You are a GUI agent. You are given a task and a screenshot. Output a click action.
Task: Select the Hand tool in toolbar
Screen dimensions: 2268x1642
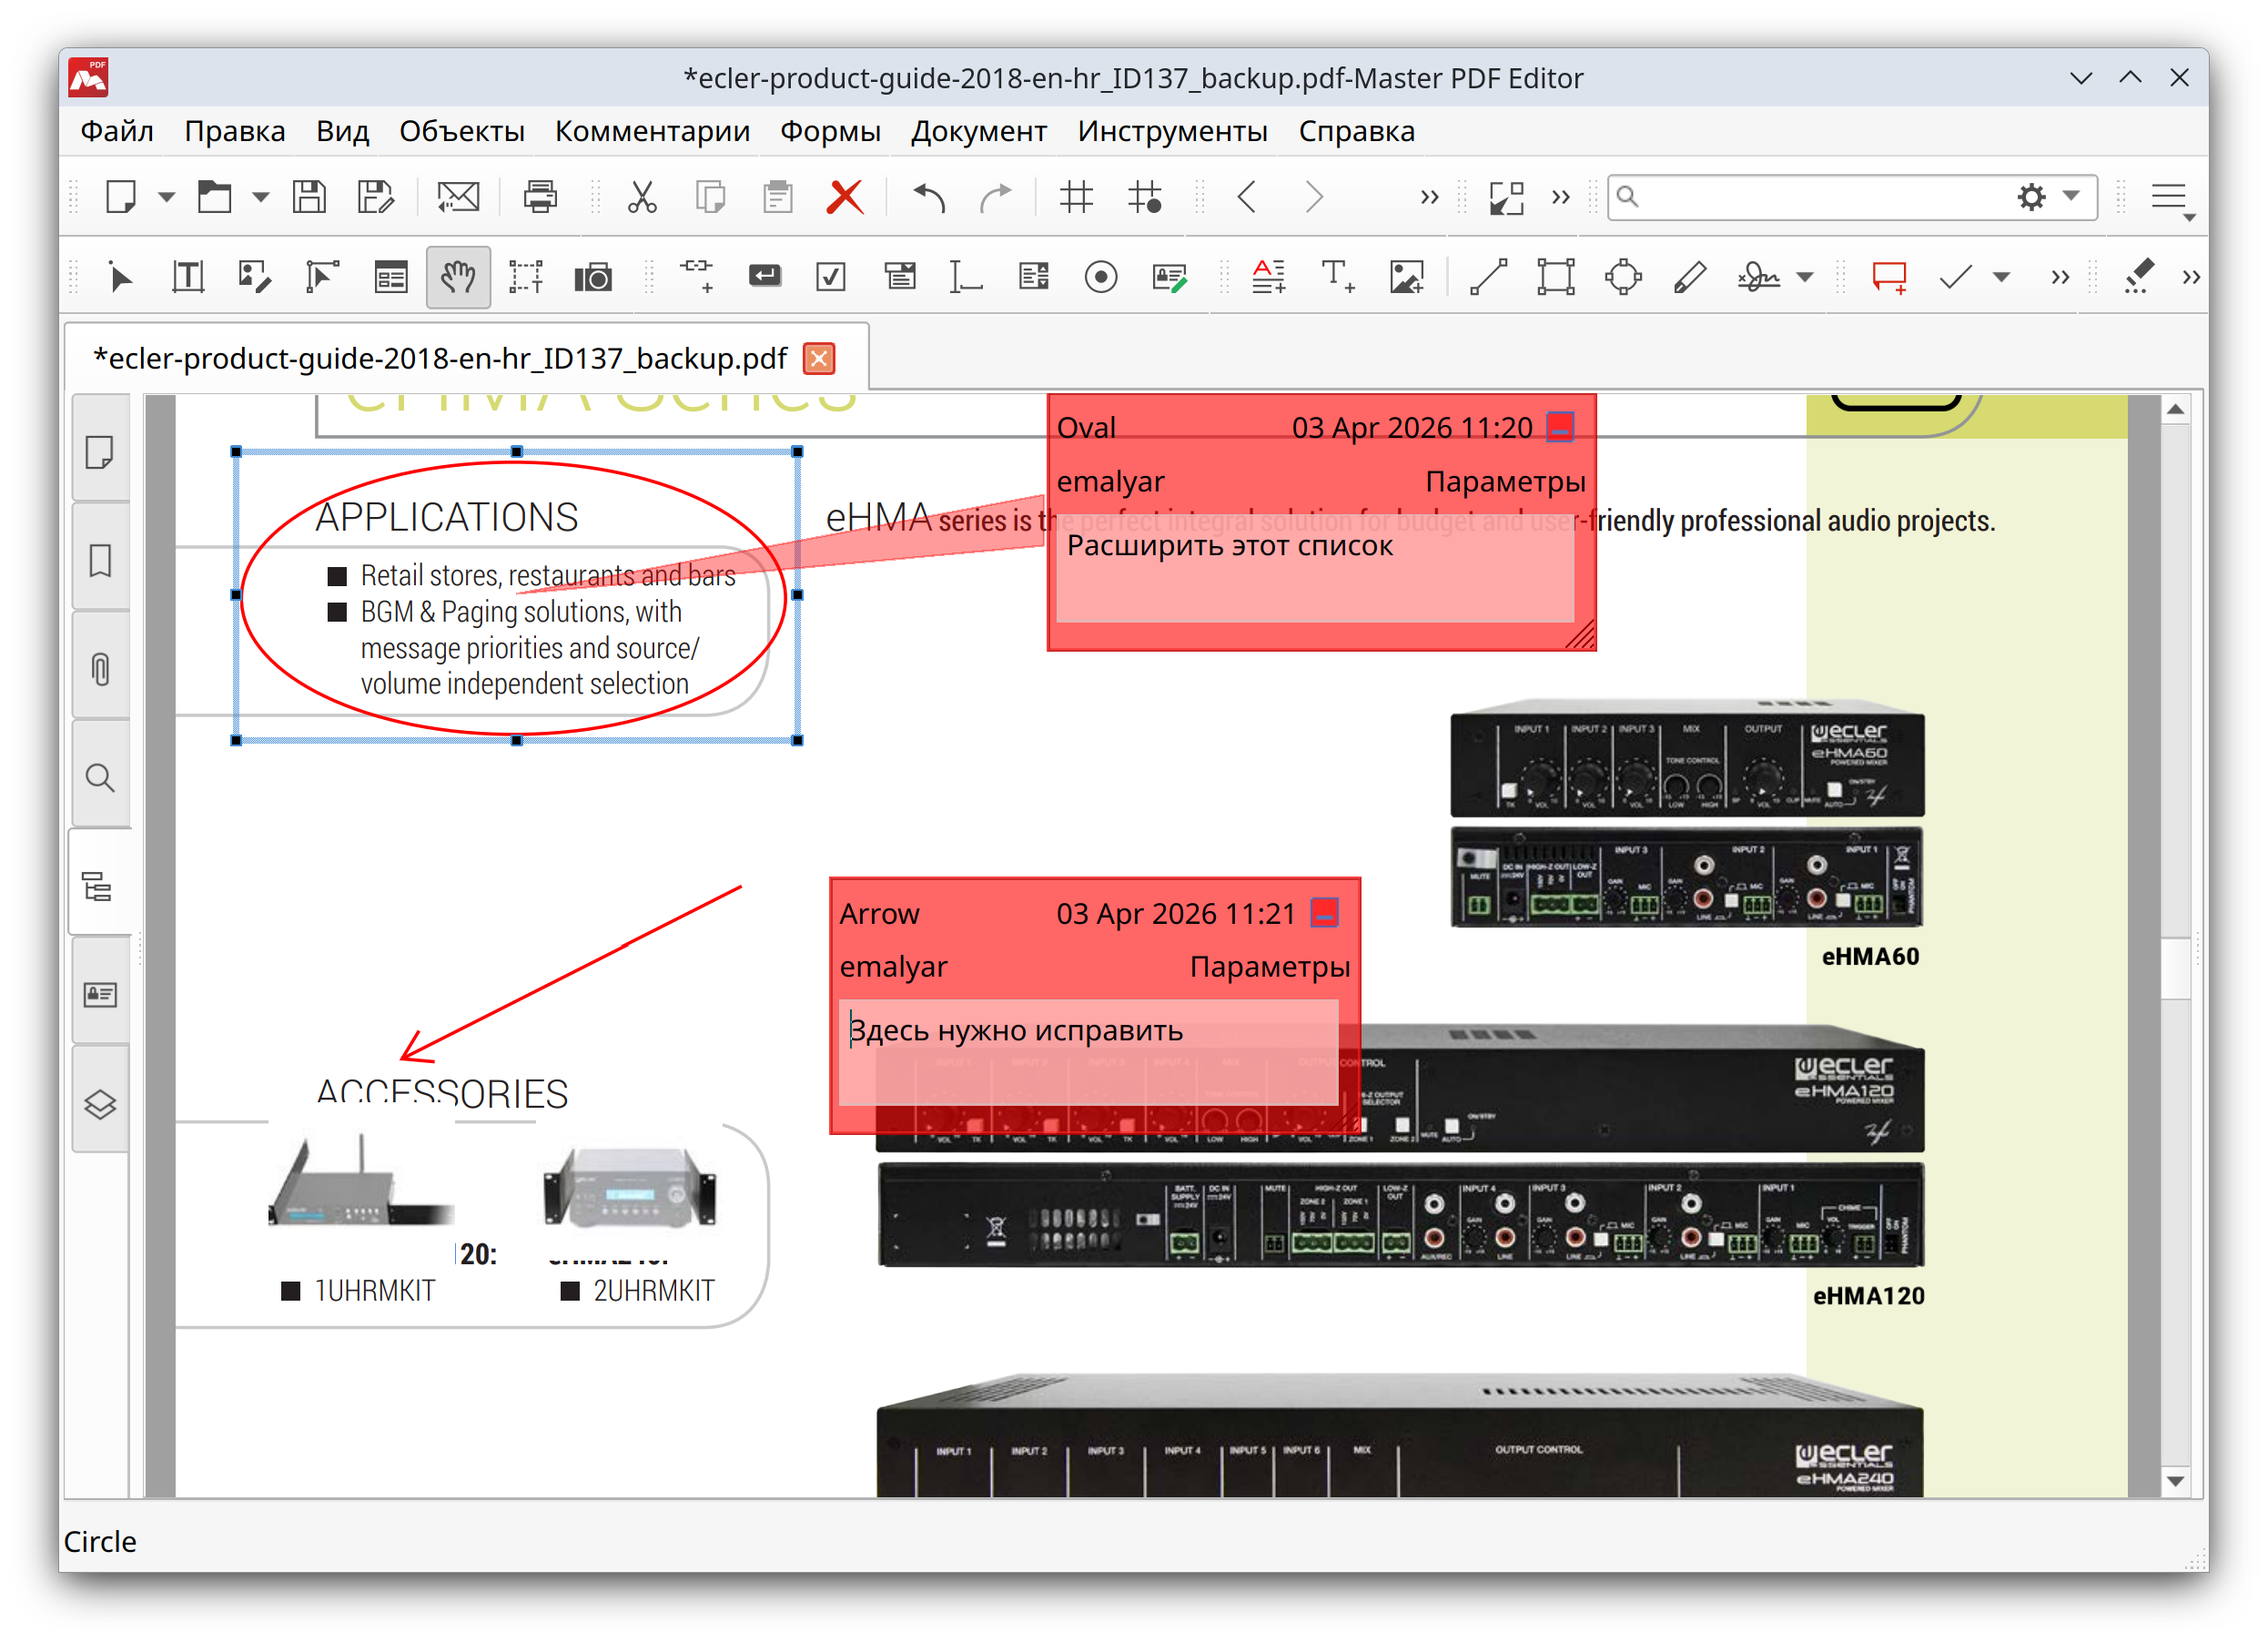[458, 277]
